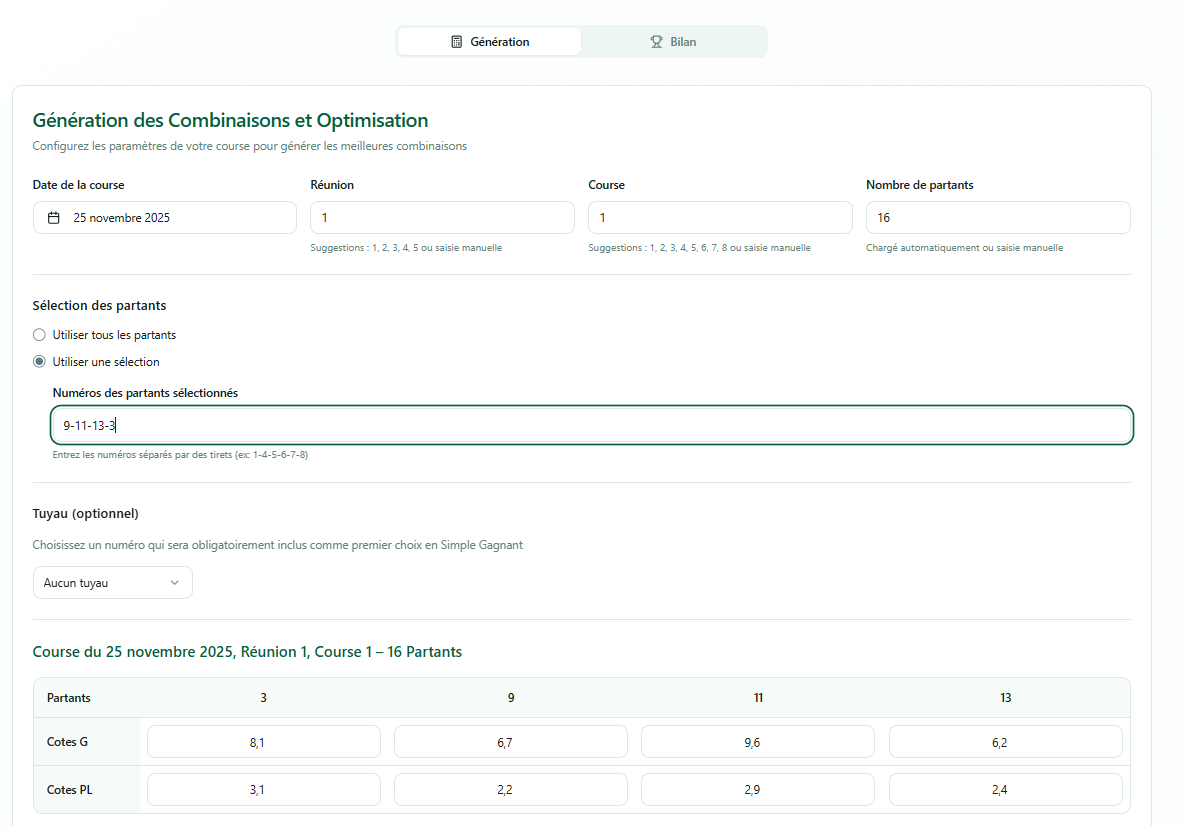Screen dimensions: 1183x826
Task: Edit Cotes G value 9,6 for partant 11
Action: click(758, 742)
